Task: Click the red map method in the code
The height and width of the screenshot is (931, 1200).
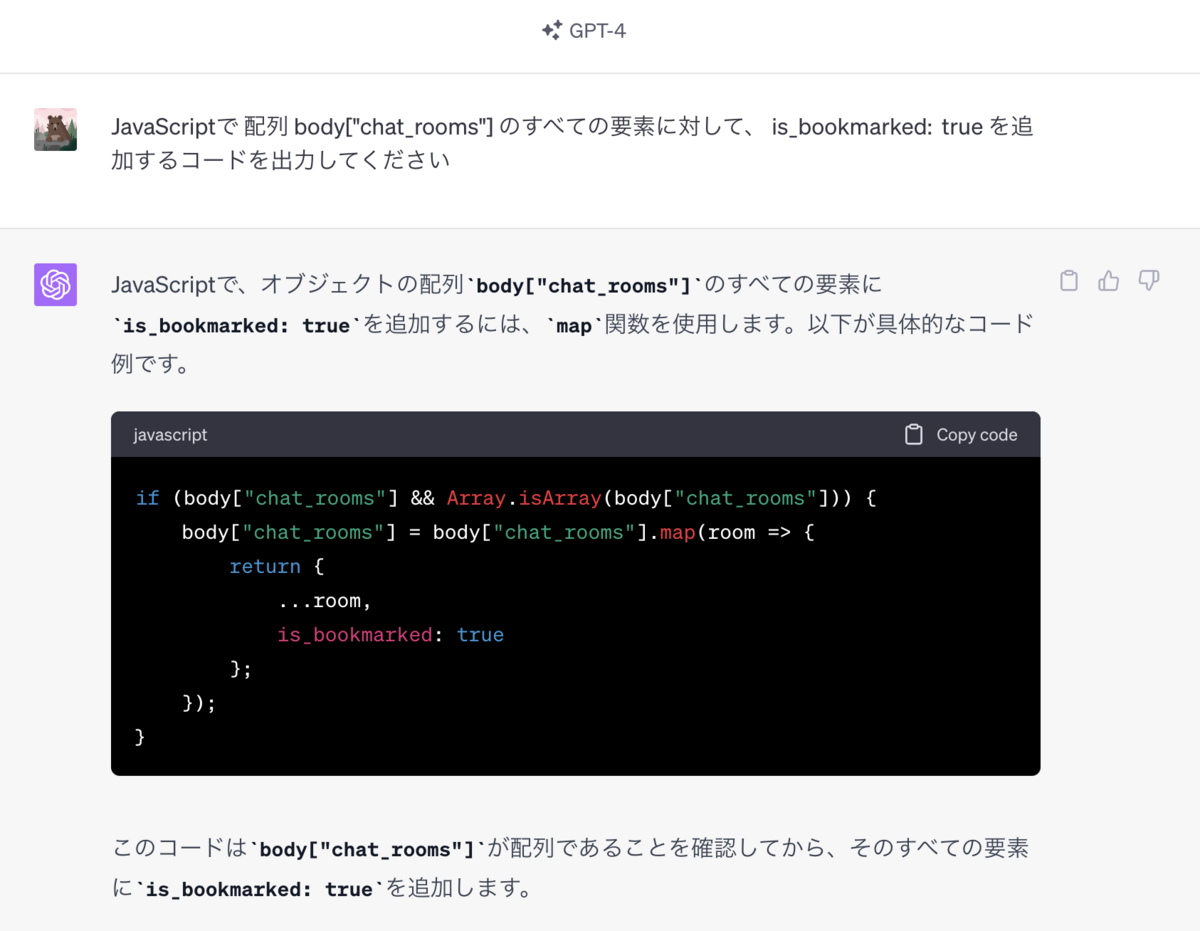Action: pyautogui.click(x=677, y=532)
